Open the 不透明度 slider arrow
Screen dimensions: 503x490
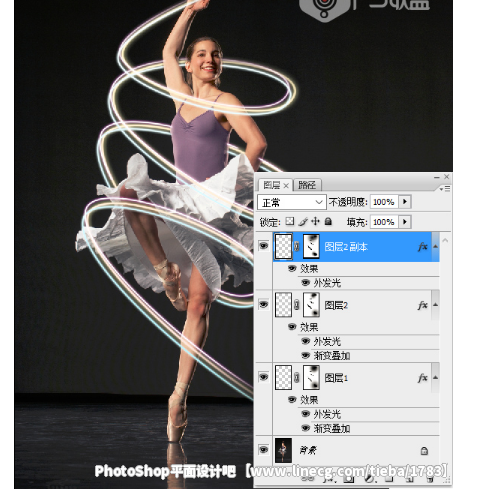pos(405,202)
